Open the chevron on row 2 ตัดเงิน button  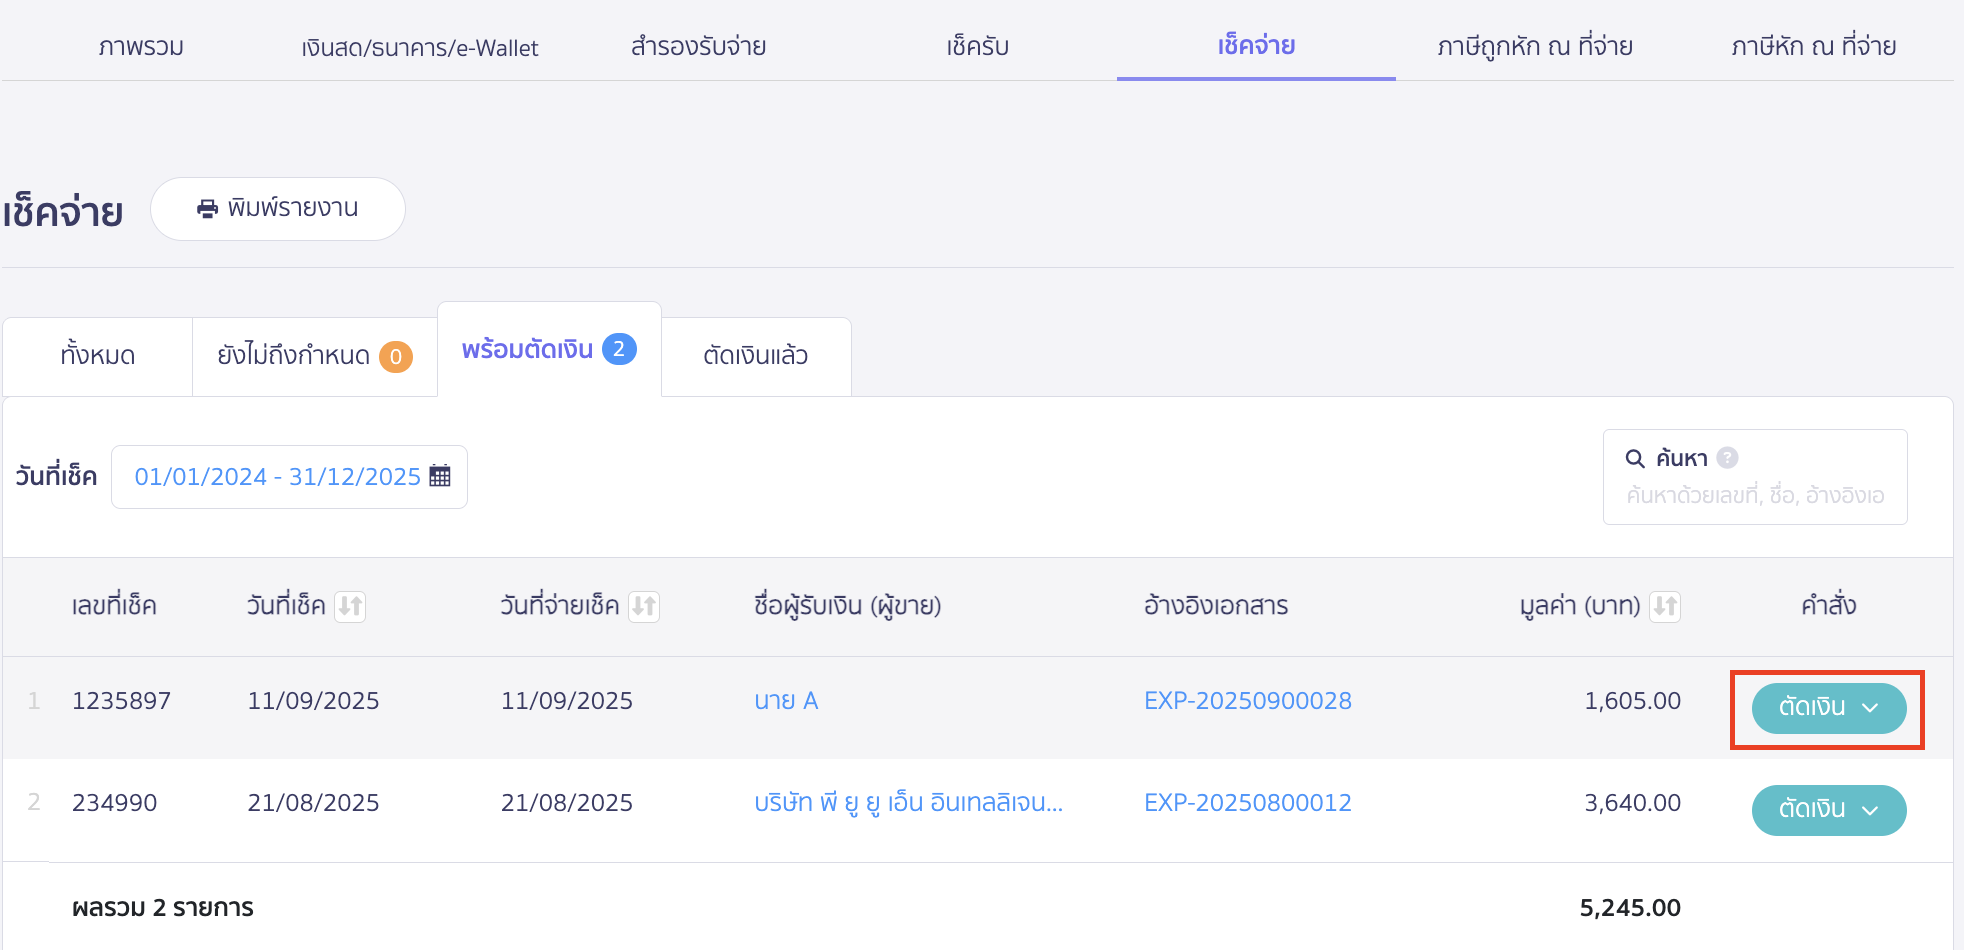1871,810
